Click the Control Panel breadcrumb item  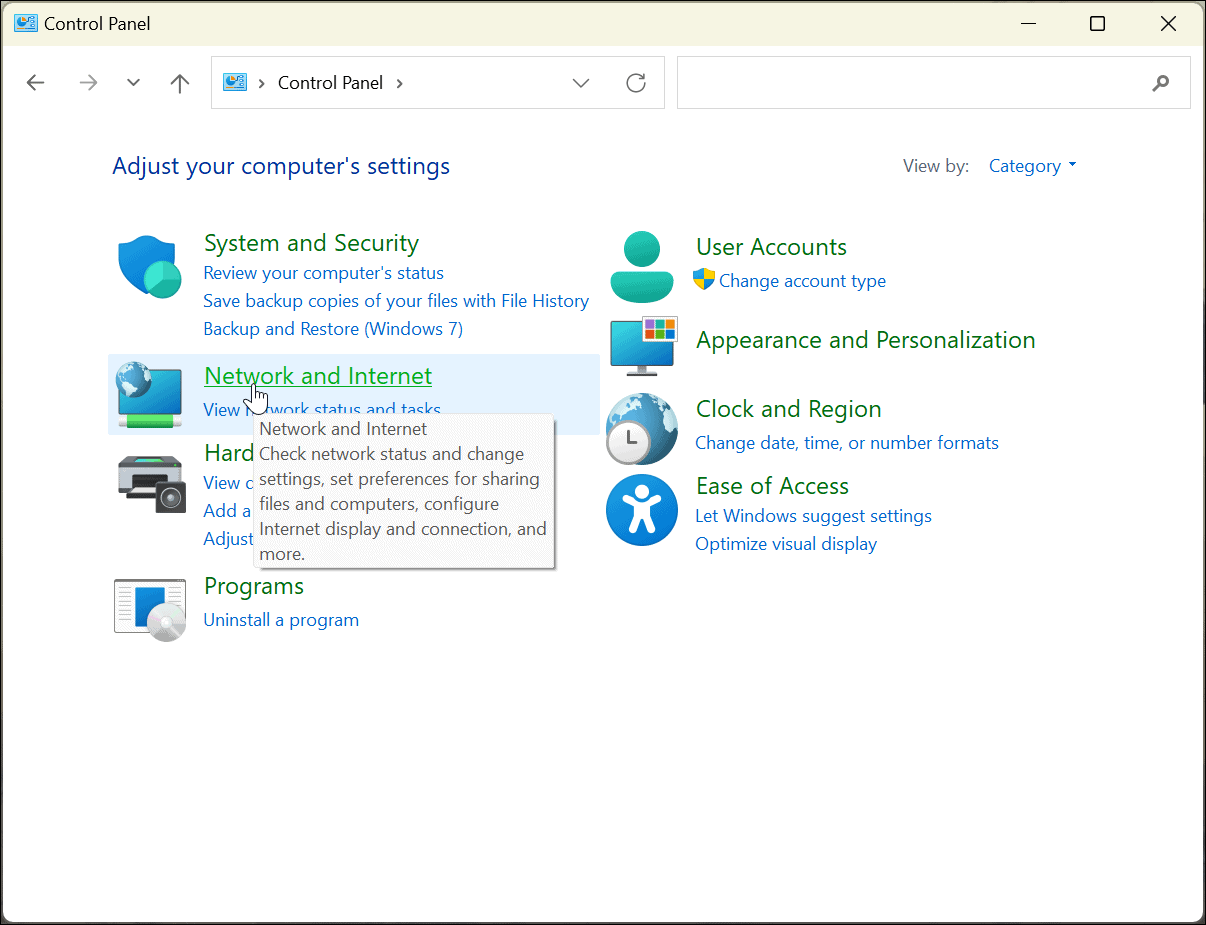(x=330, y=83)
